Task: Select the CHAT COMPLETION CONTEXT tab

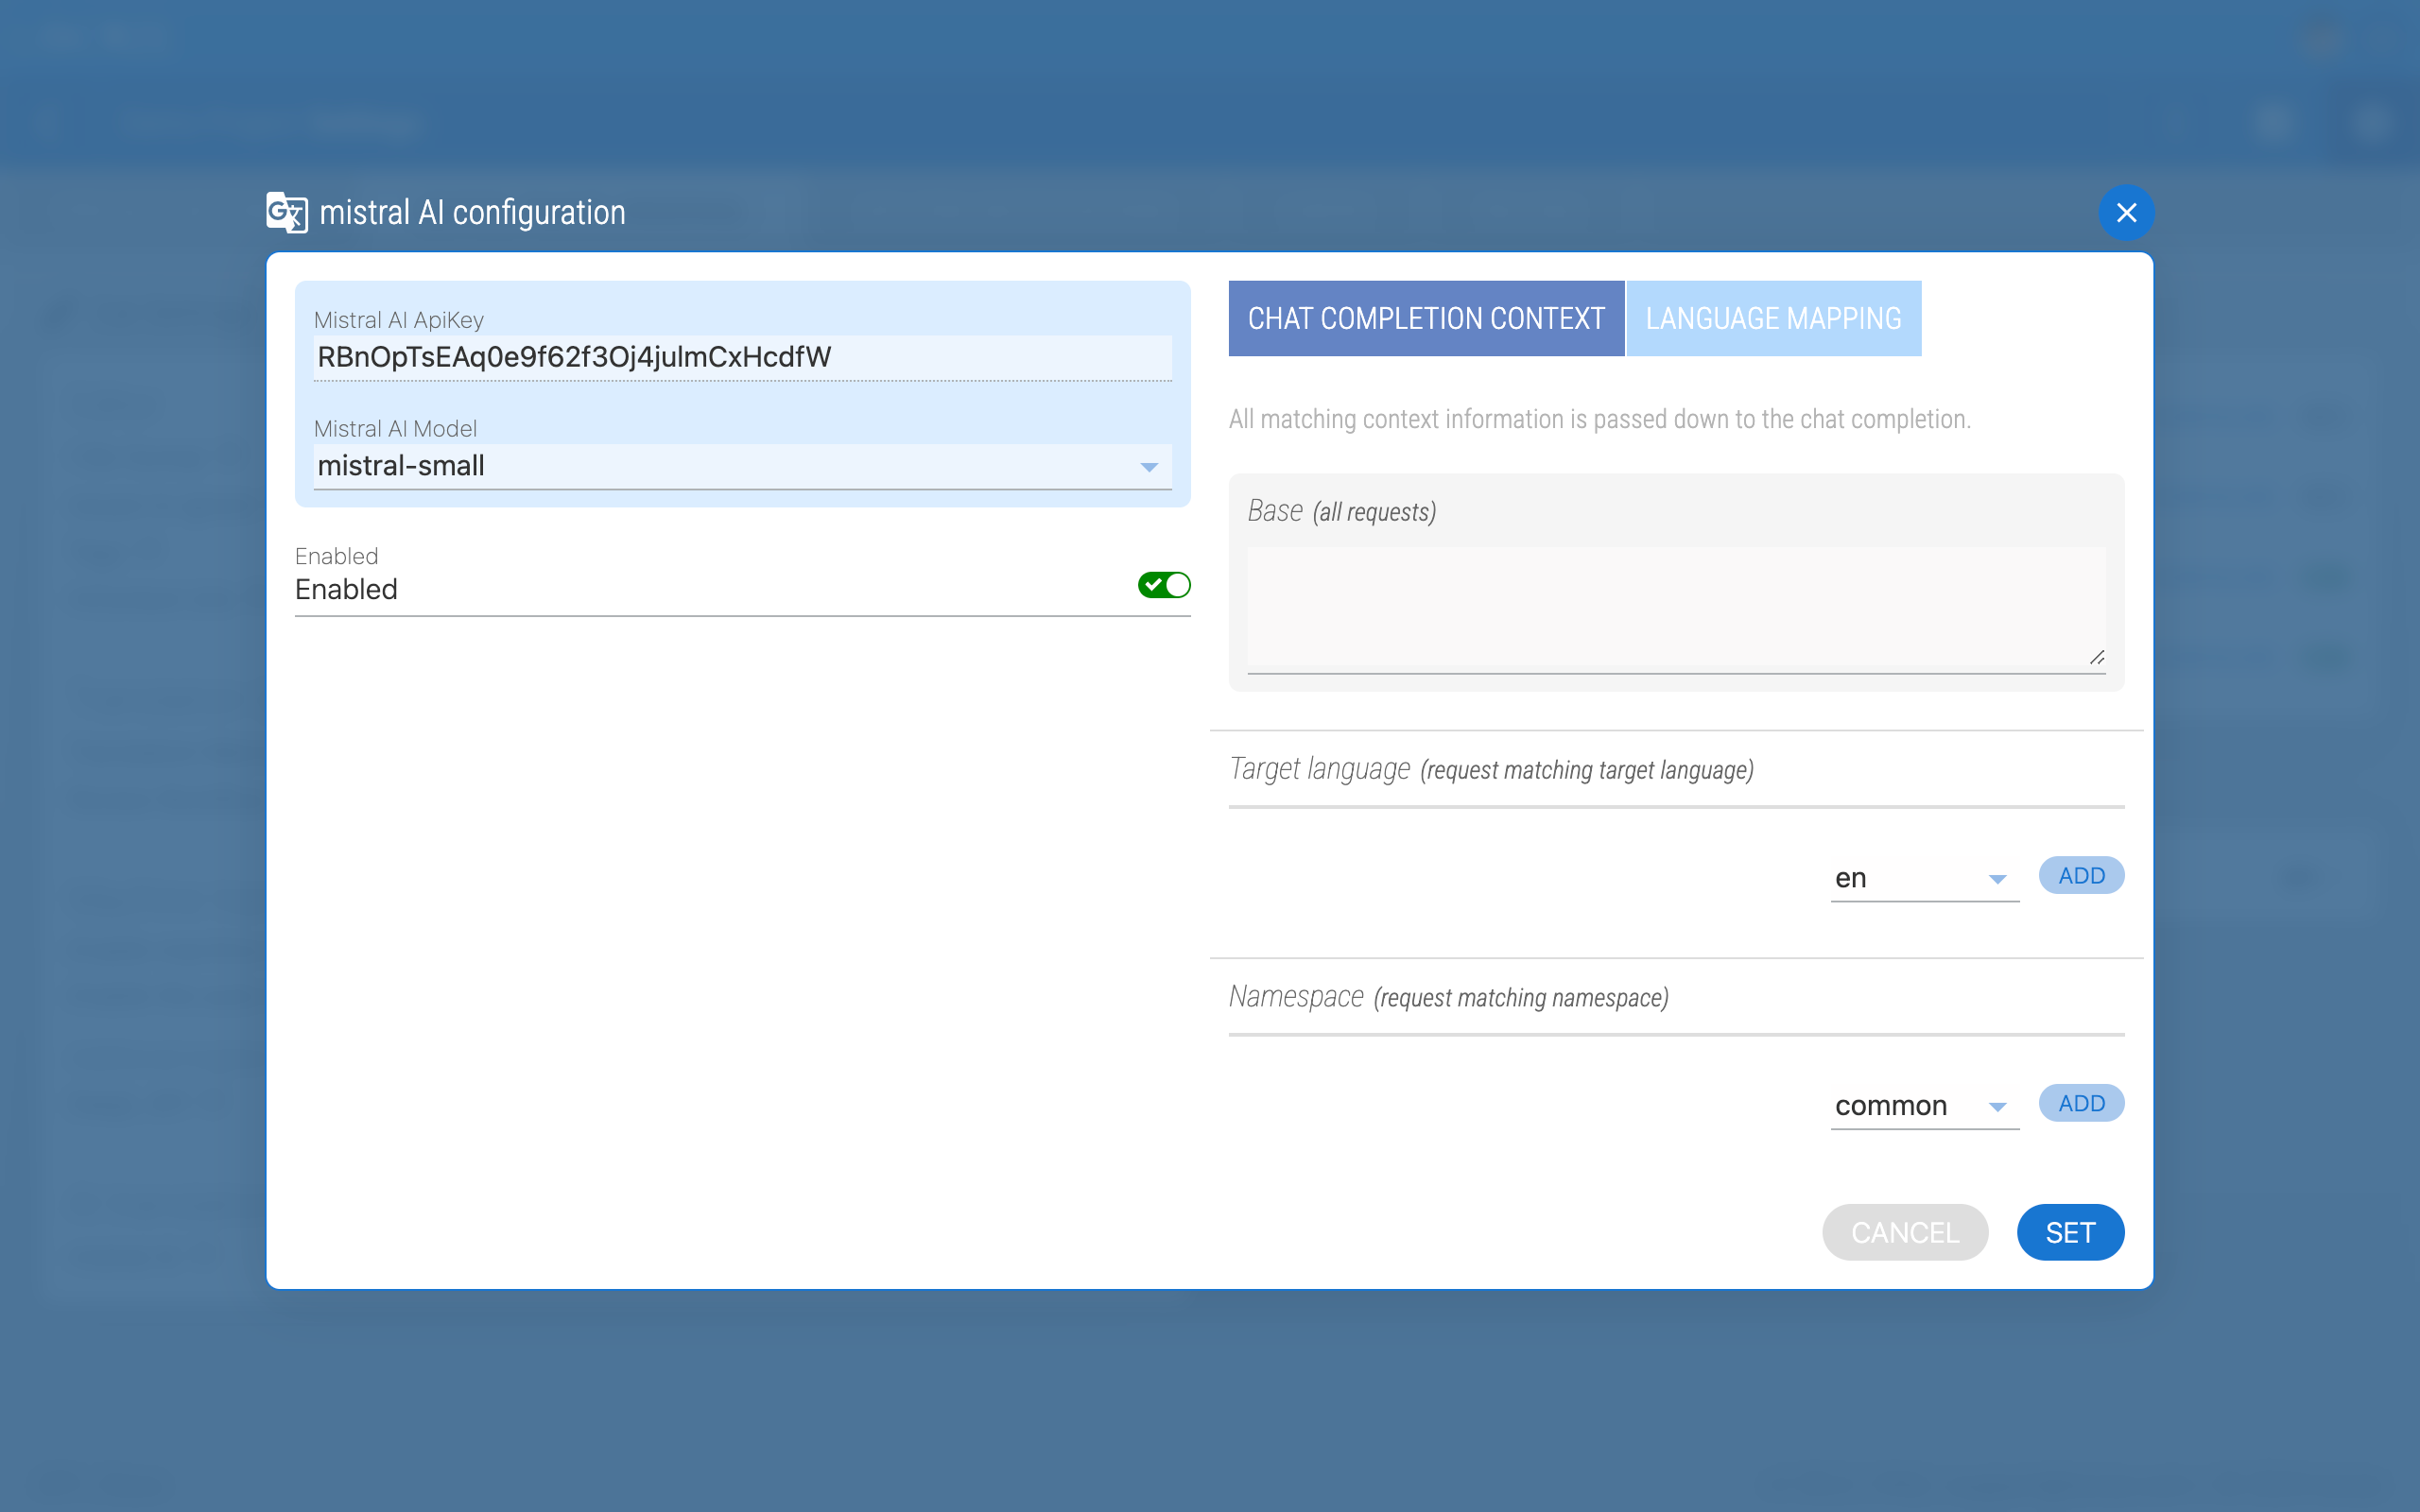Action: point(1424,318)
